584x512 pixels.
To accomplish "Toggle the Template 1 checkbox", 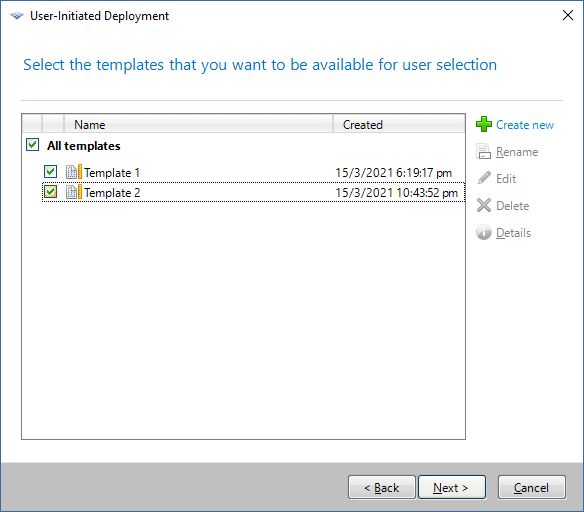I will coord(50,172).
